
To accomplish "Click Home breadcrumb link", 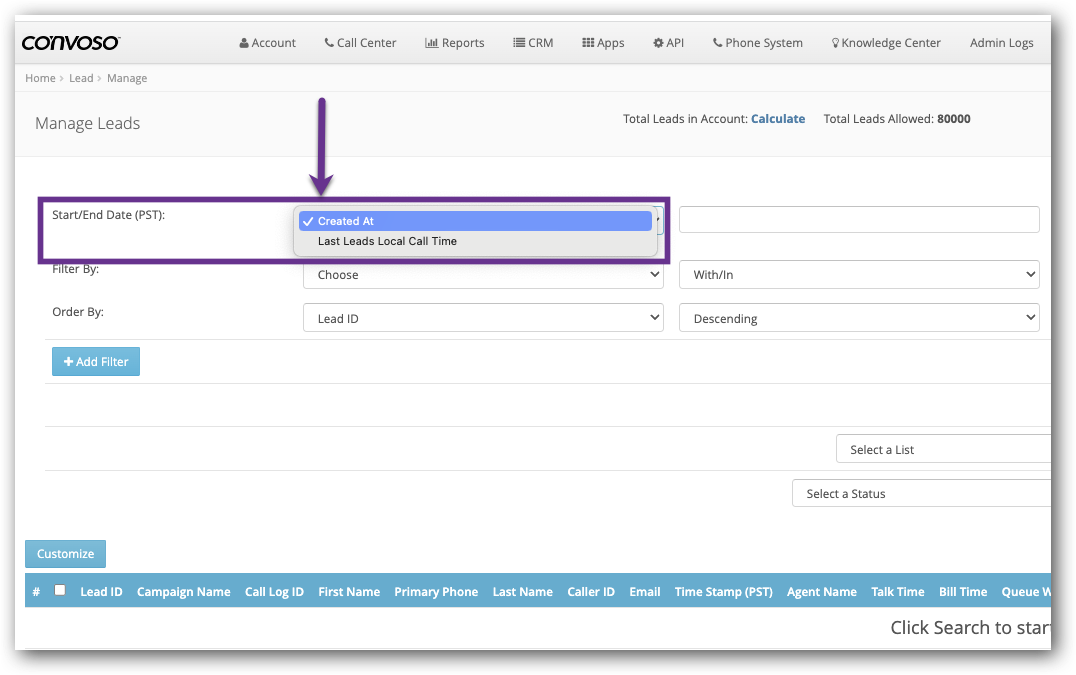I will point(40,78).
